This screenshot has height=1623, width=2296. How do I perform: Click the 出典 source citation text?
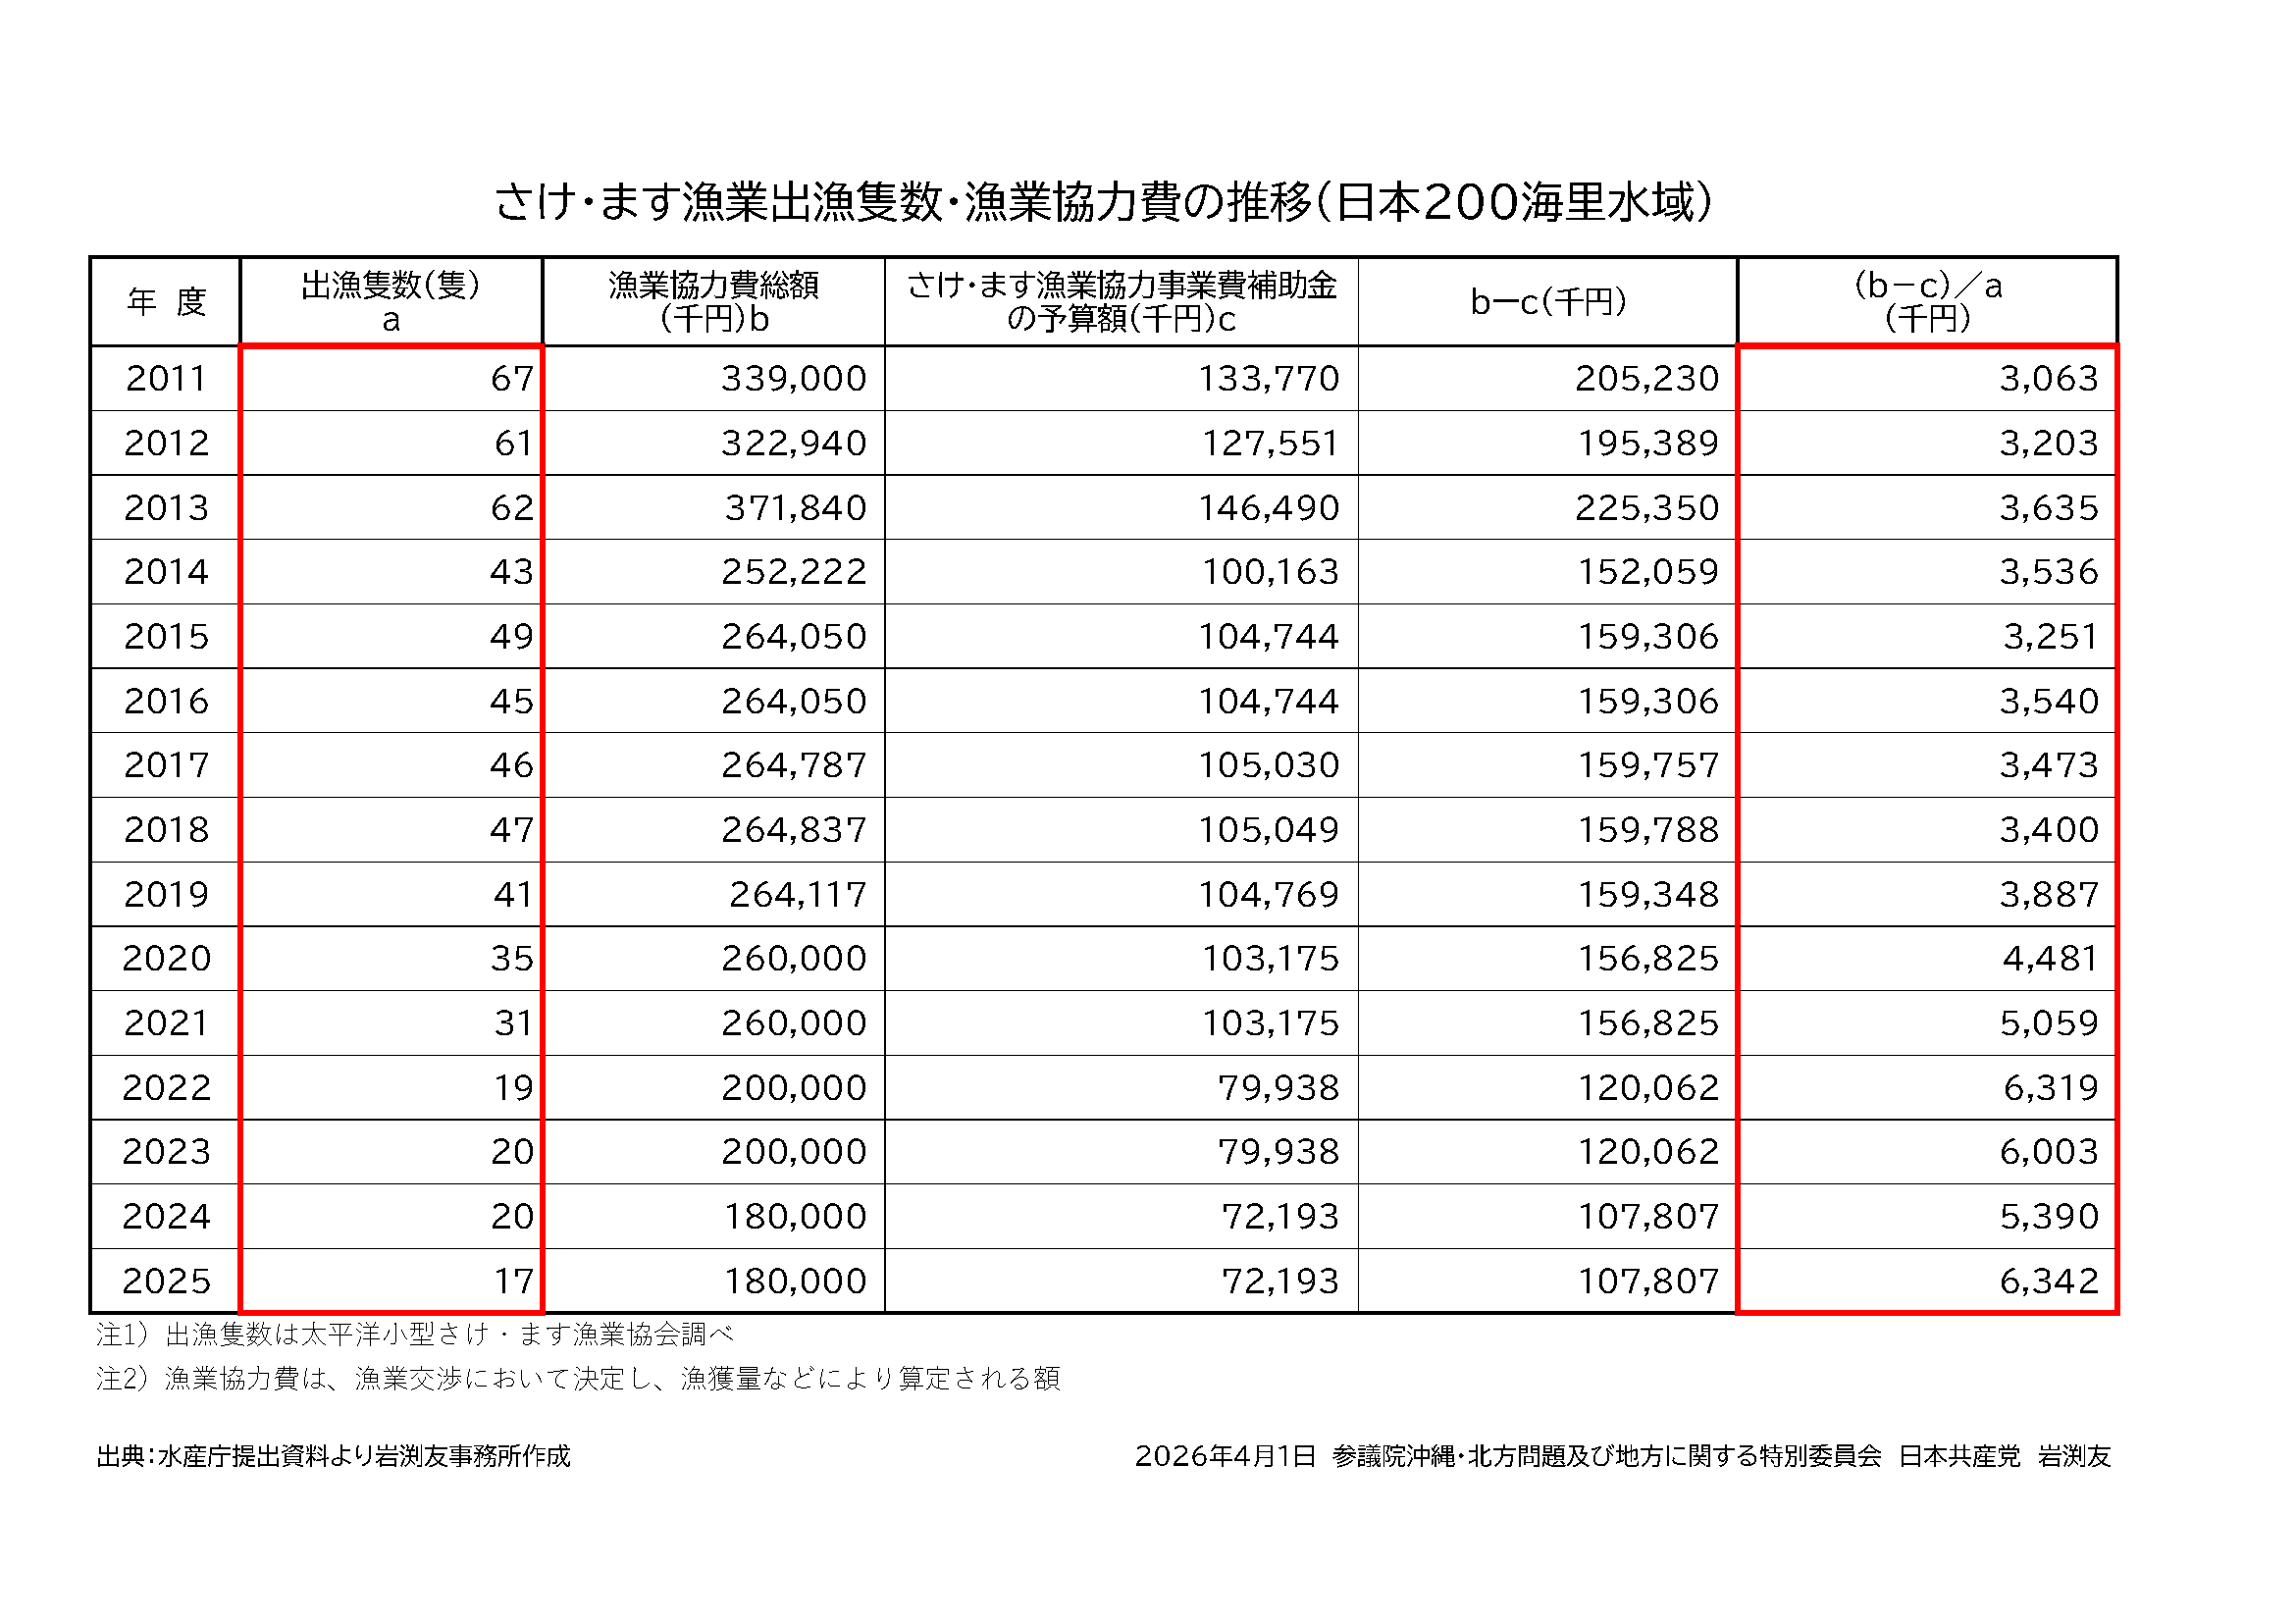point(333,1457)
